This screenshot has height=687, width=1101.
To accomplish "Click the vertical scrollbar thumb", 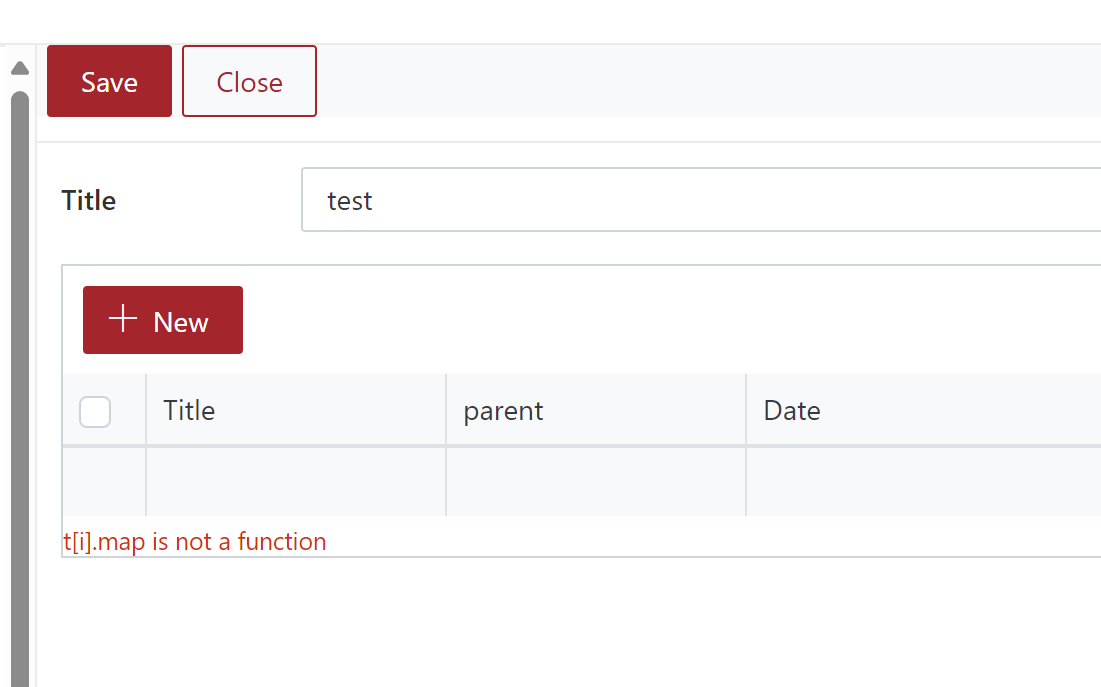I will pos(19,380).
